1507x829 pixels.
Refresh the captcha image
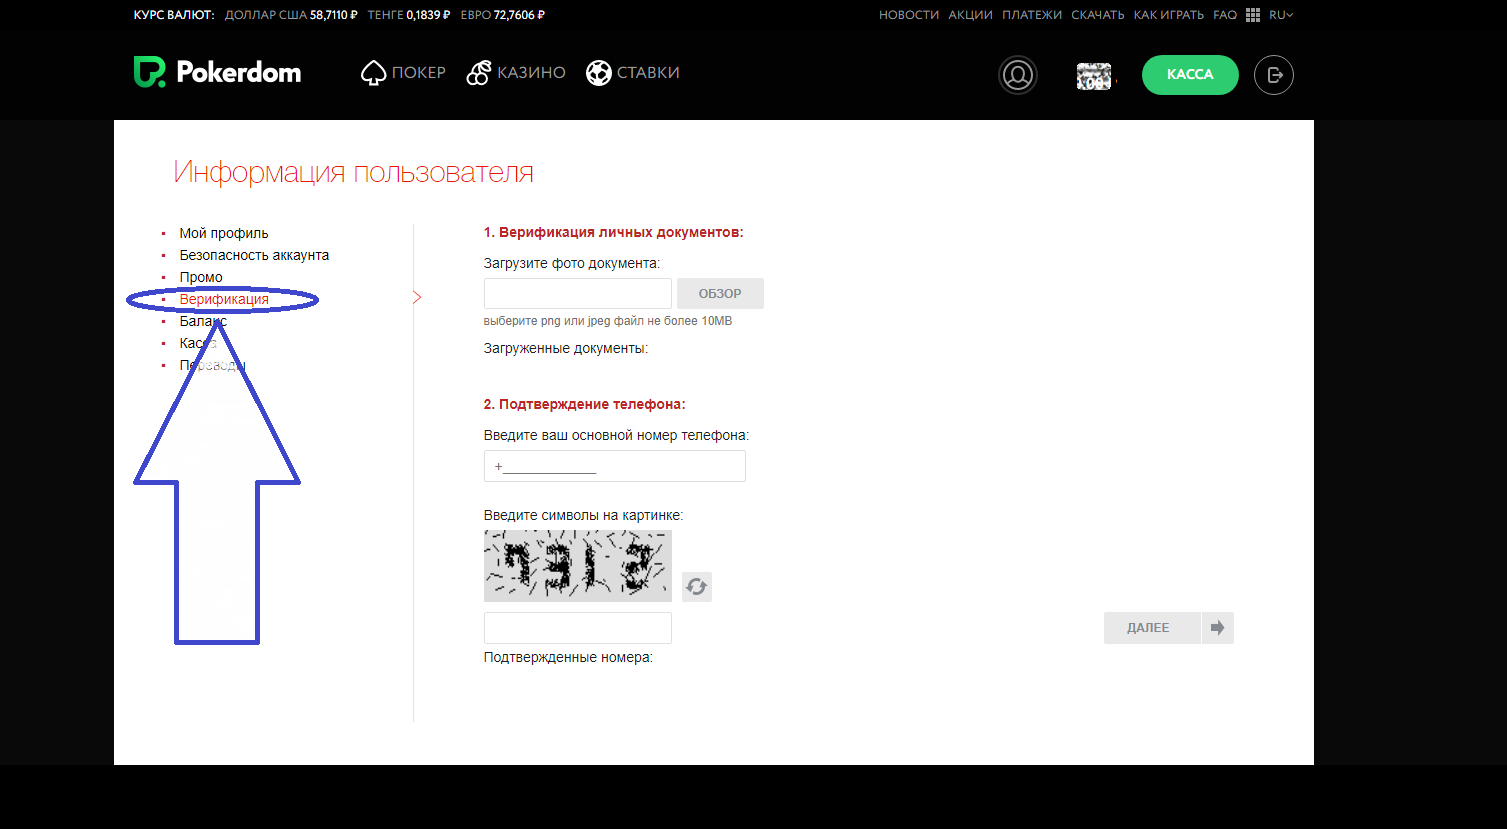[696, 587]
